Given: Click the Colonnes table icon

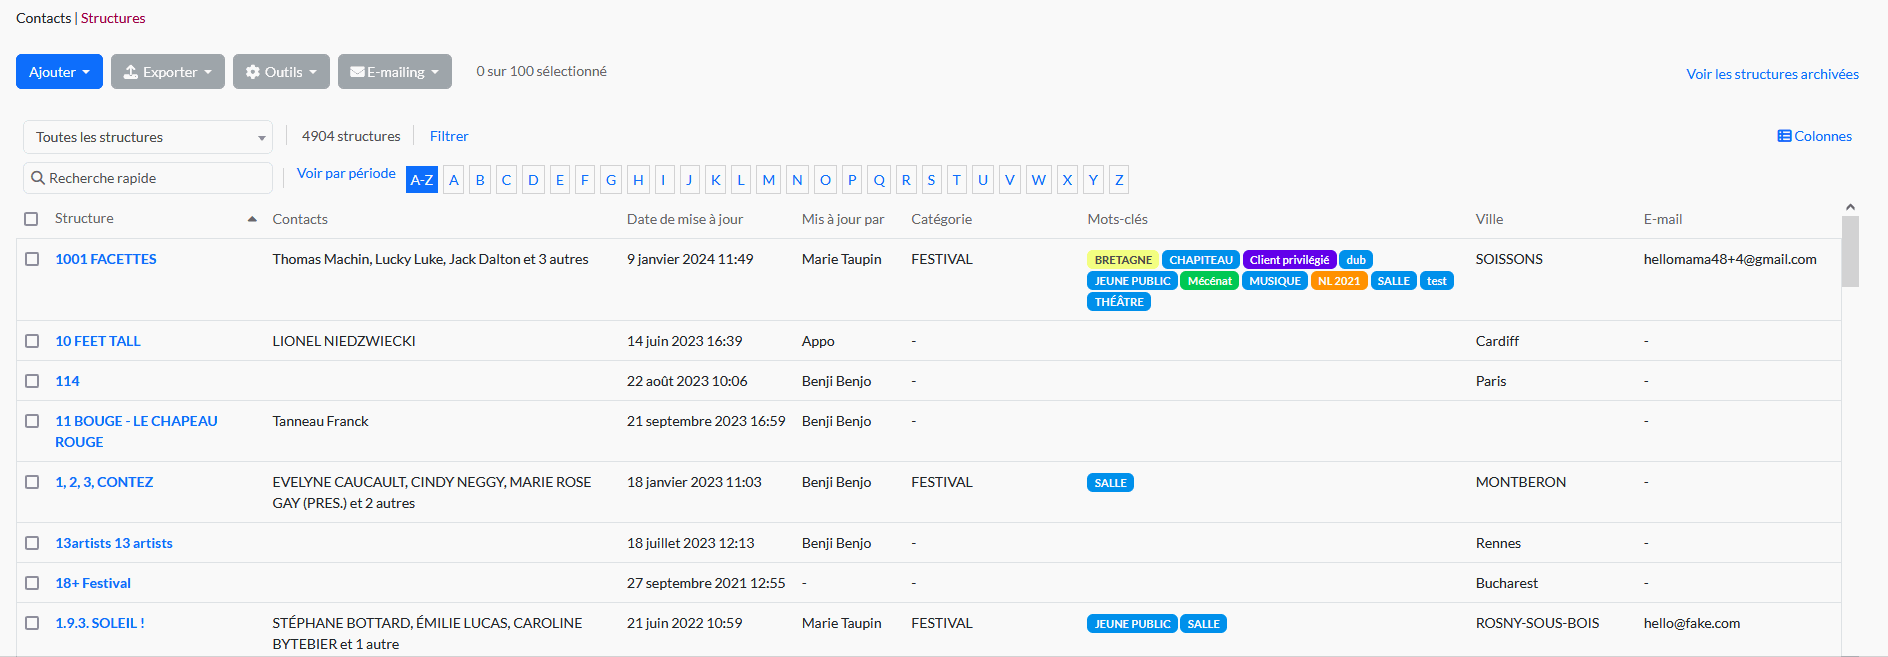Looking at the screenshot, I should pos(1784,136).
